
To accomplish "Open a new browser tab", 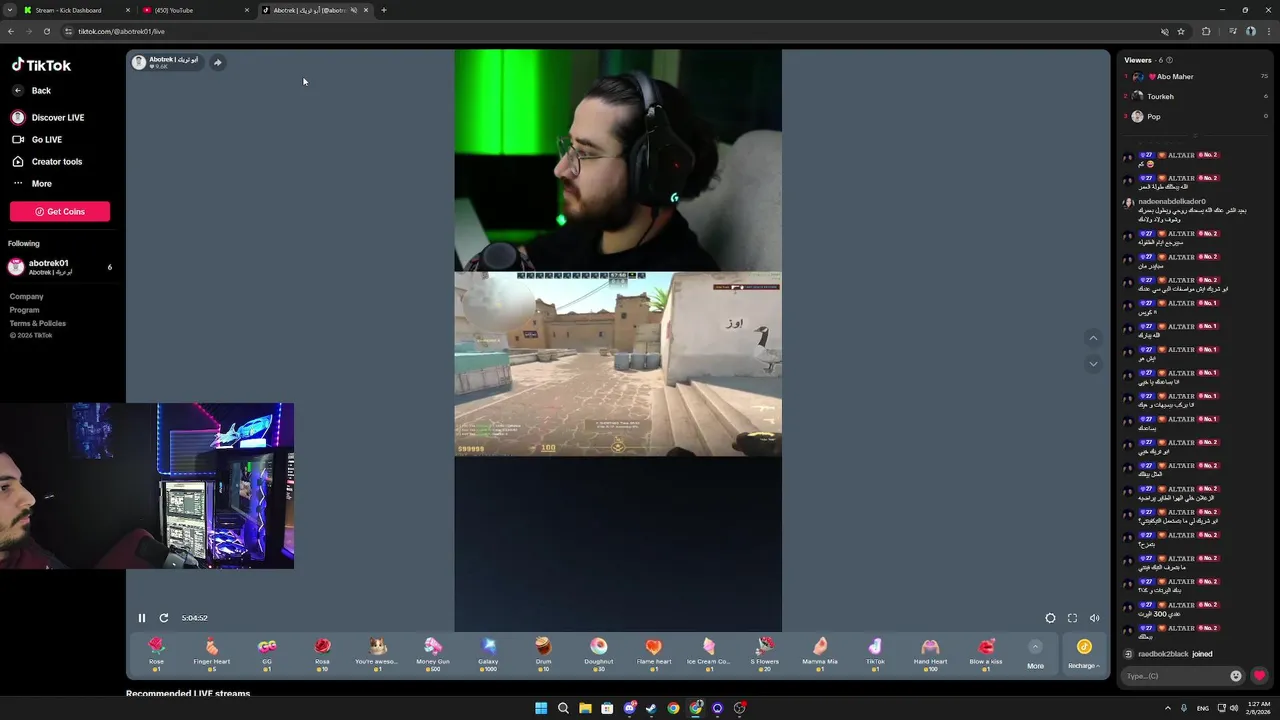I will coord(384,10).
